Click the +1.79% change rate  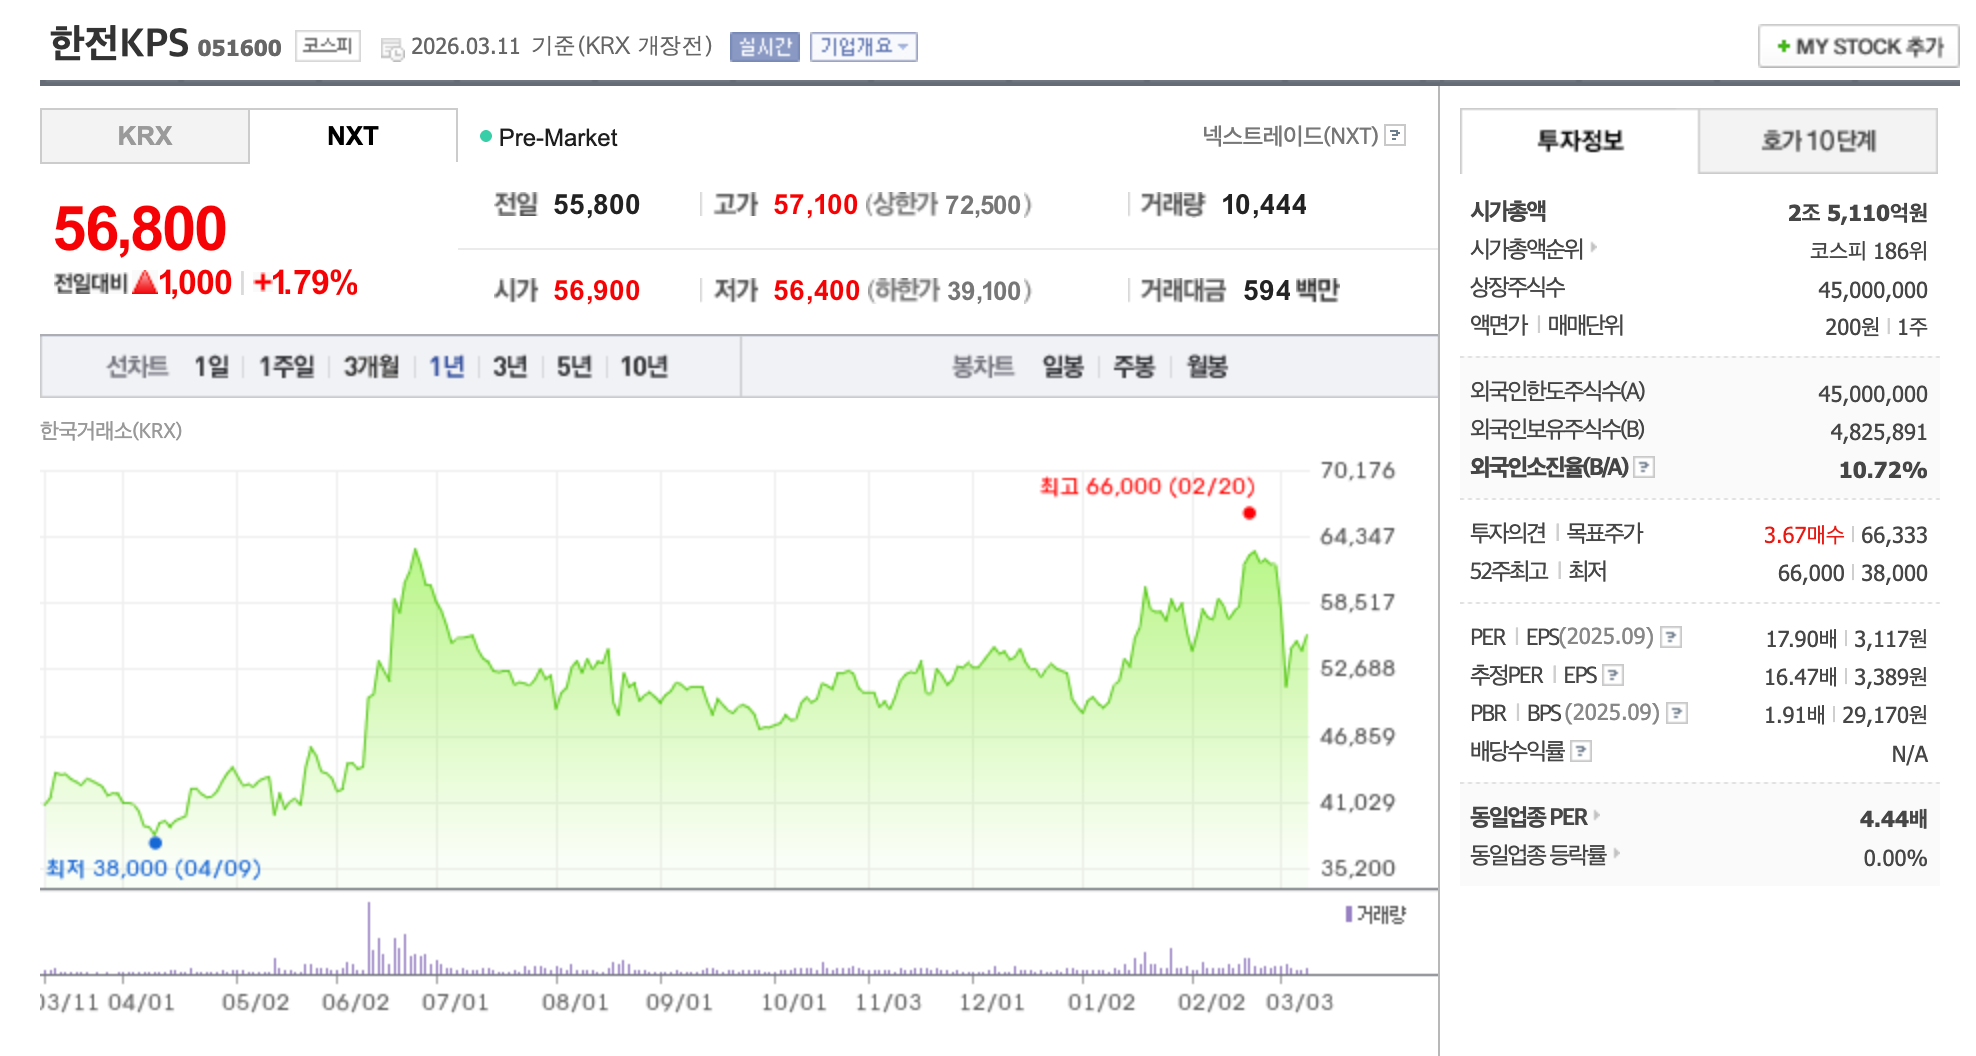[x=306, y=283]
